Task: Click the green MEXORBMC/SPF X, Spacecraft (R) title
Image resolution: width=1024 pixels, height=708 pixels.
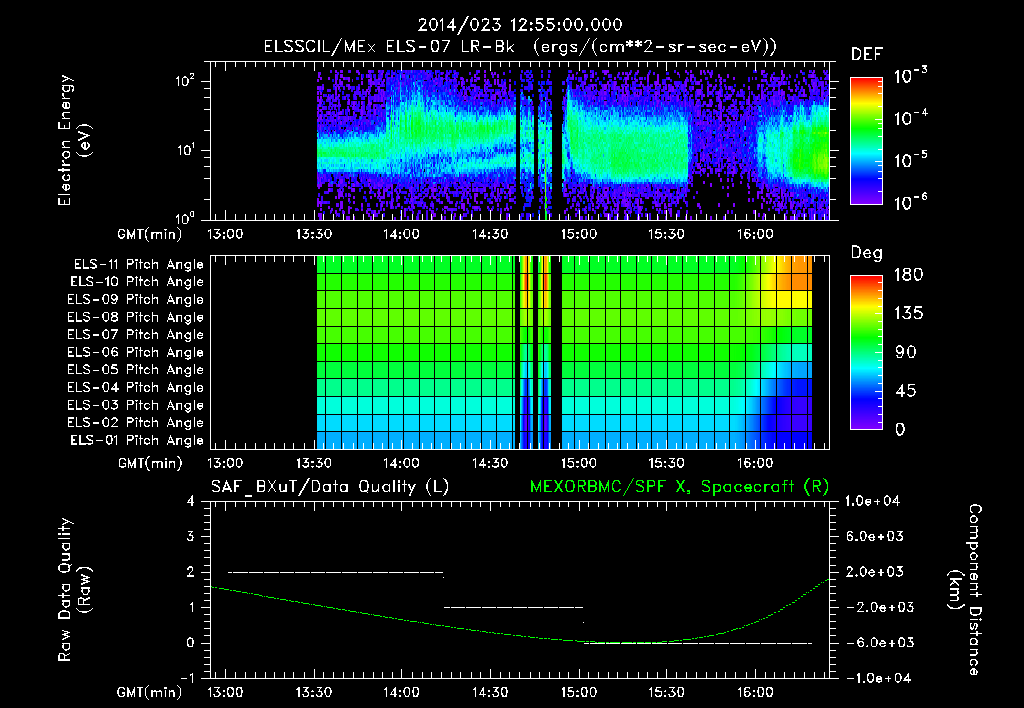Action: (679, 487)
